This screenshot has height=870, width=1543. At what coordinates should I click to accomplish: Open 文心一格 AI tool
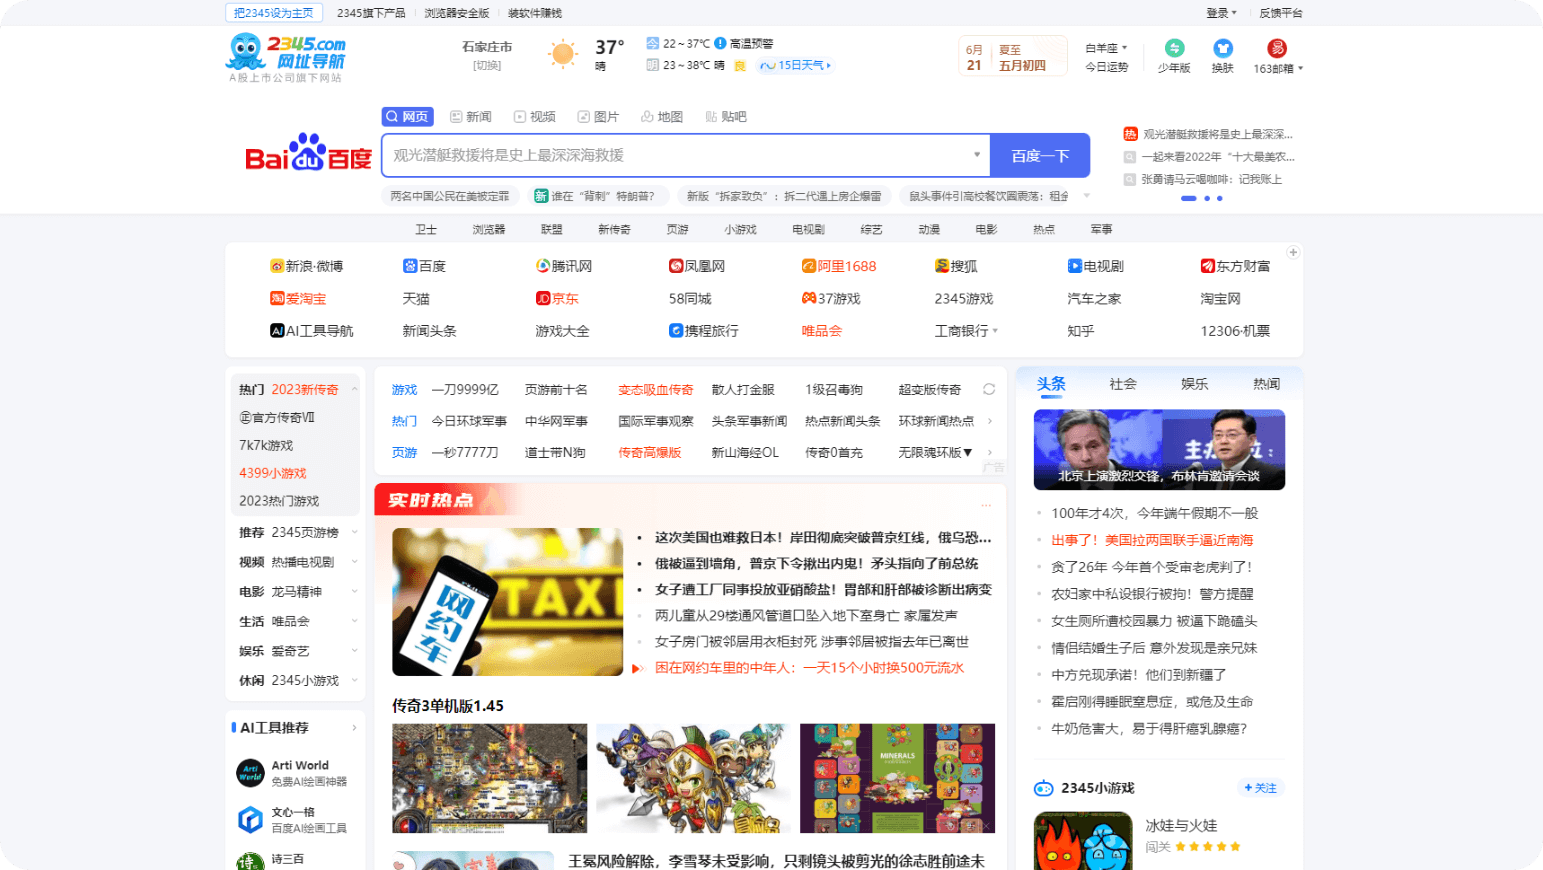292,819
